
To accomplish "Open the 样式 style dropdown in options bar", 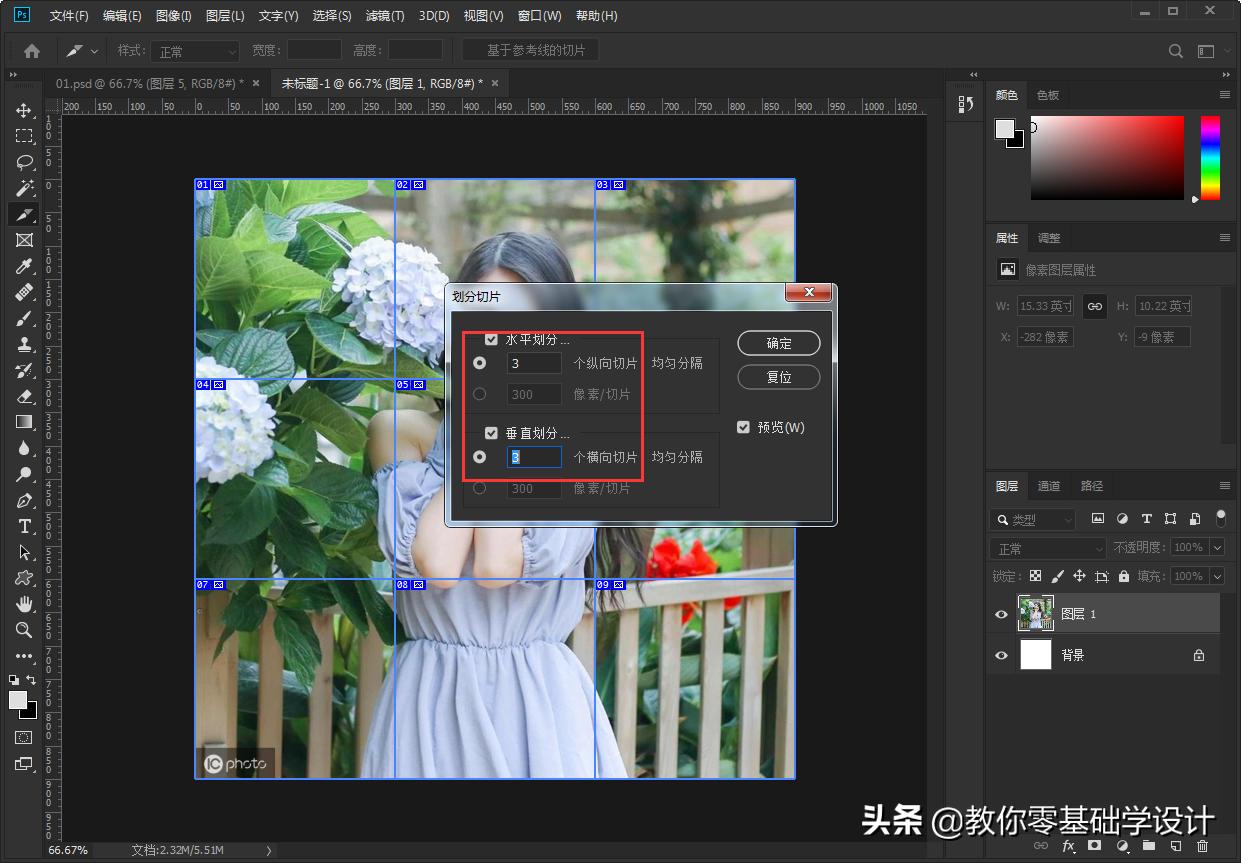I will (x=198, y=51).
